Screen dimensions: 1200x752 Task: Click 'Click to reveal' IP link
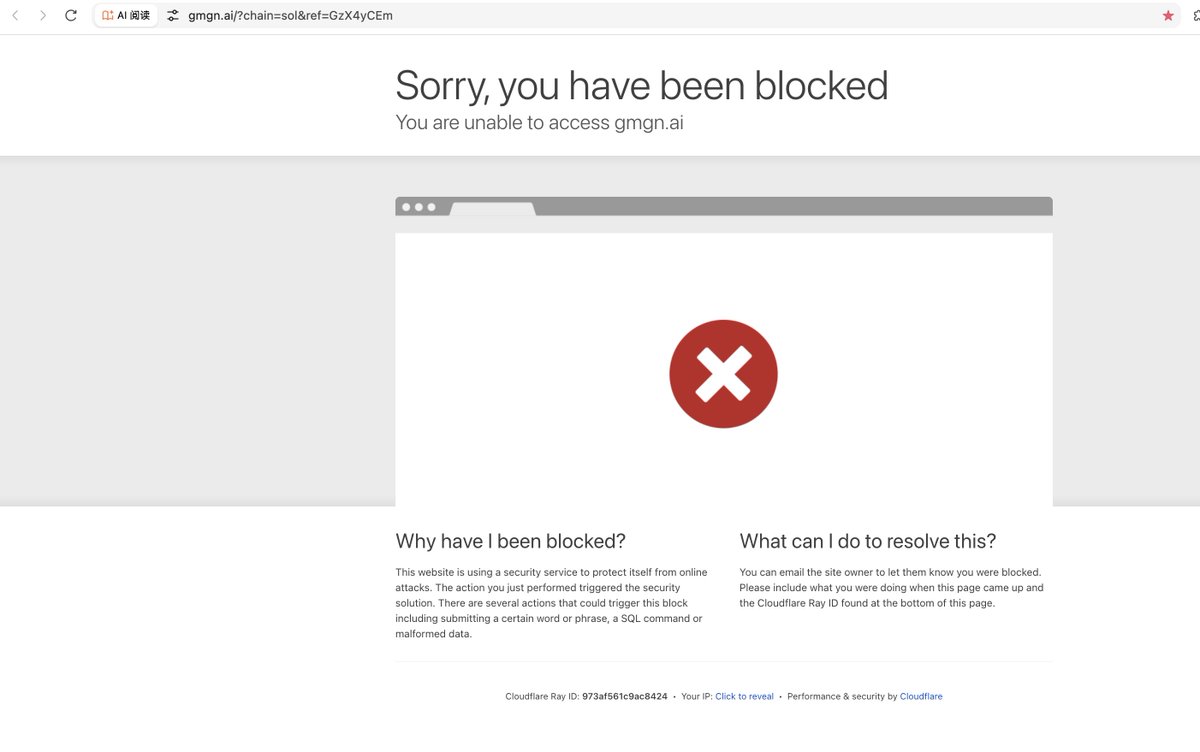pos(744,697)
